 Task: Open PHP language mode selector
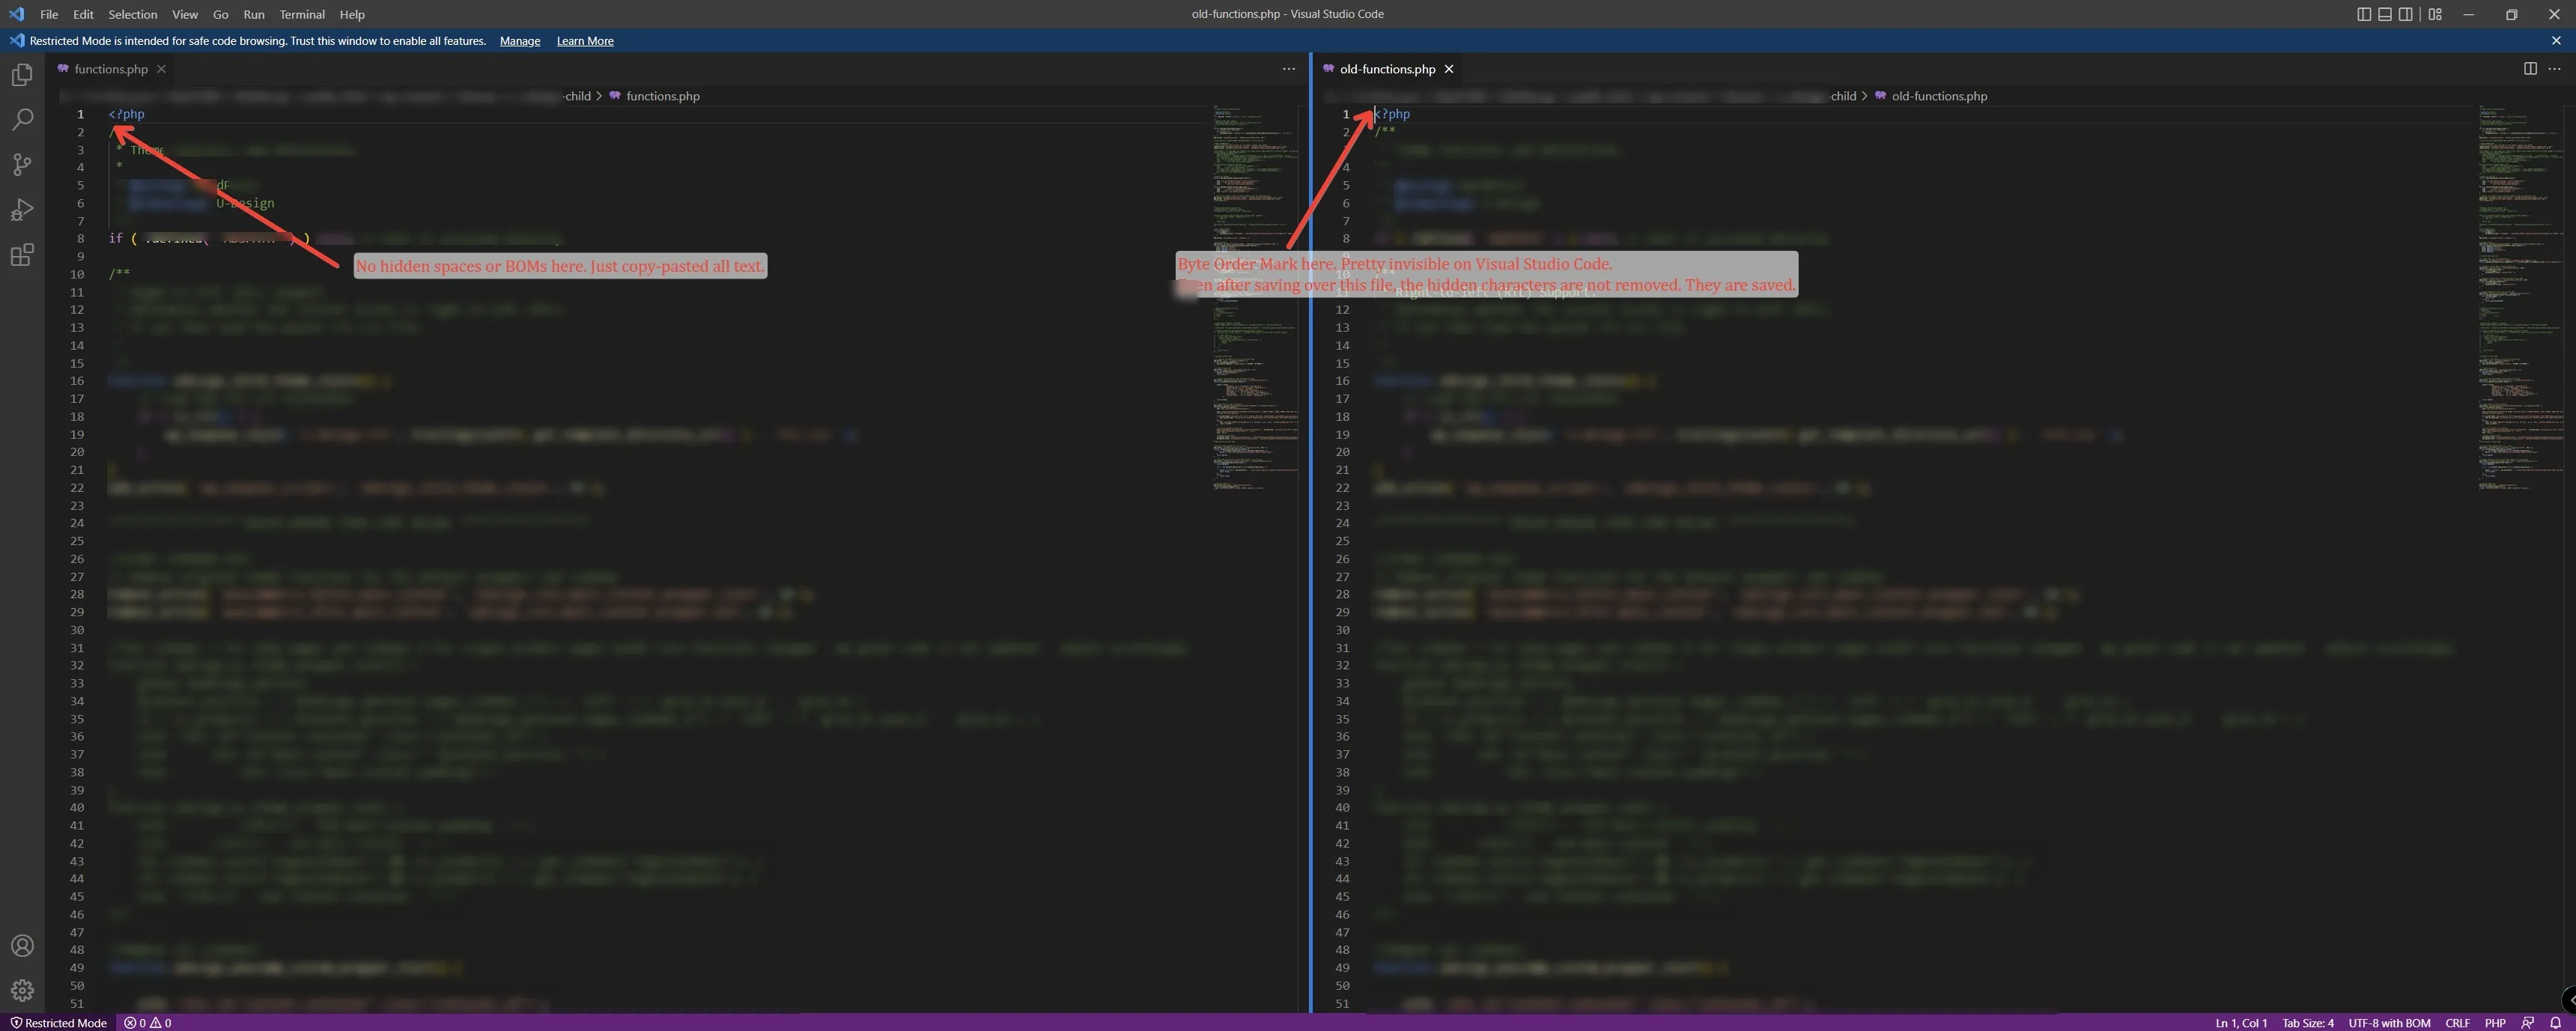coord(2495,1022)
